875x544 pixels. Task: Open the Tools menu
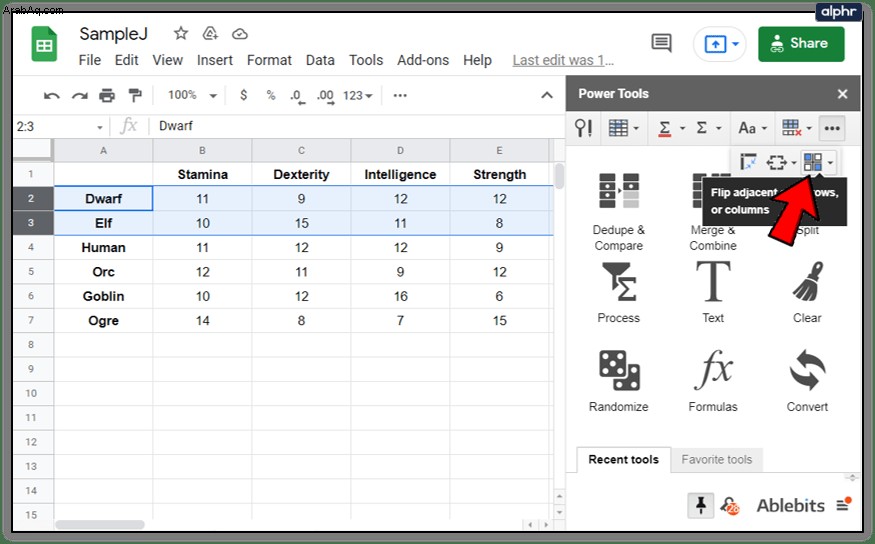366,60
